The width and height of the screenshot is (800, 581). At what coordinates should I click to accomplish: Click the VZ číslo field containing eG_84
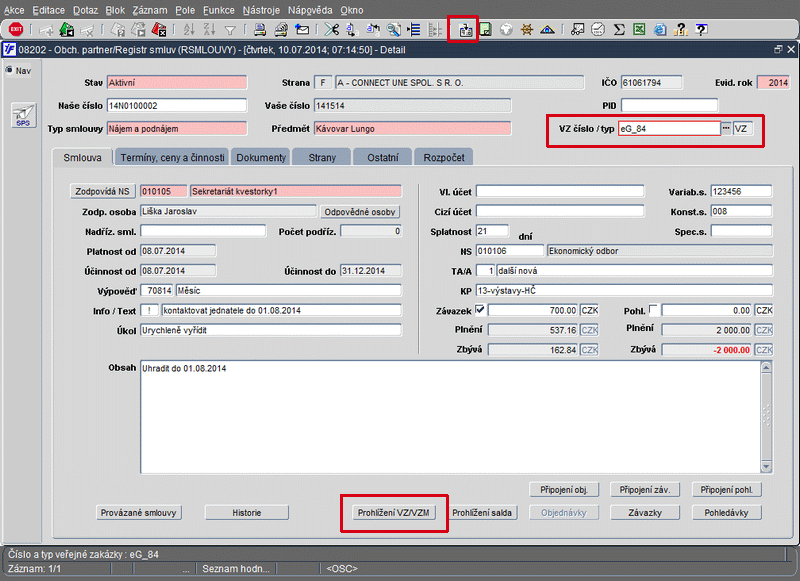pyautogui.click(x=669, y=129)
